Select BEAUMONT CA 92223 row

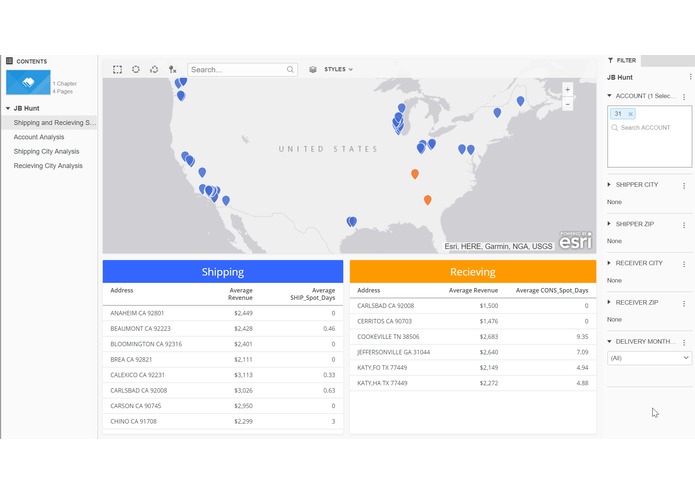(223, 329)
